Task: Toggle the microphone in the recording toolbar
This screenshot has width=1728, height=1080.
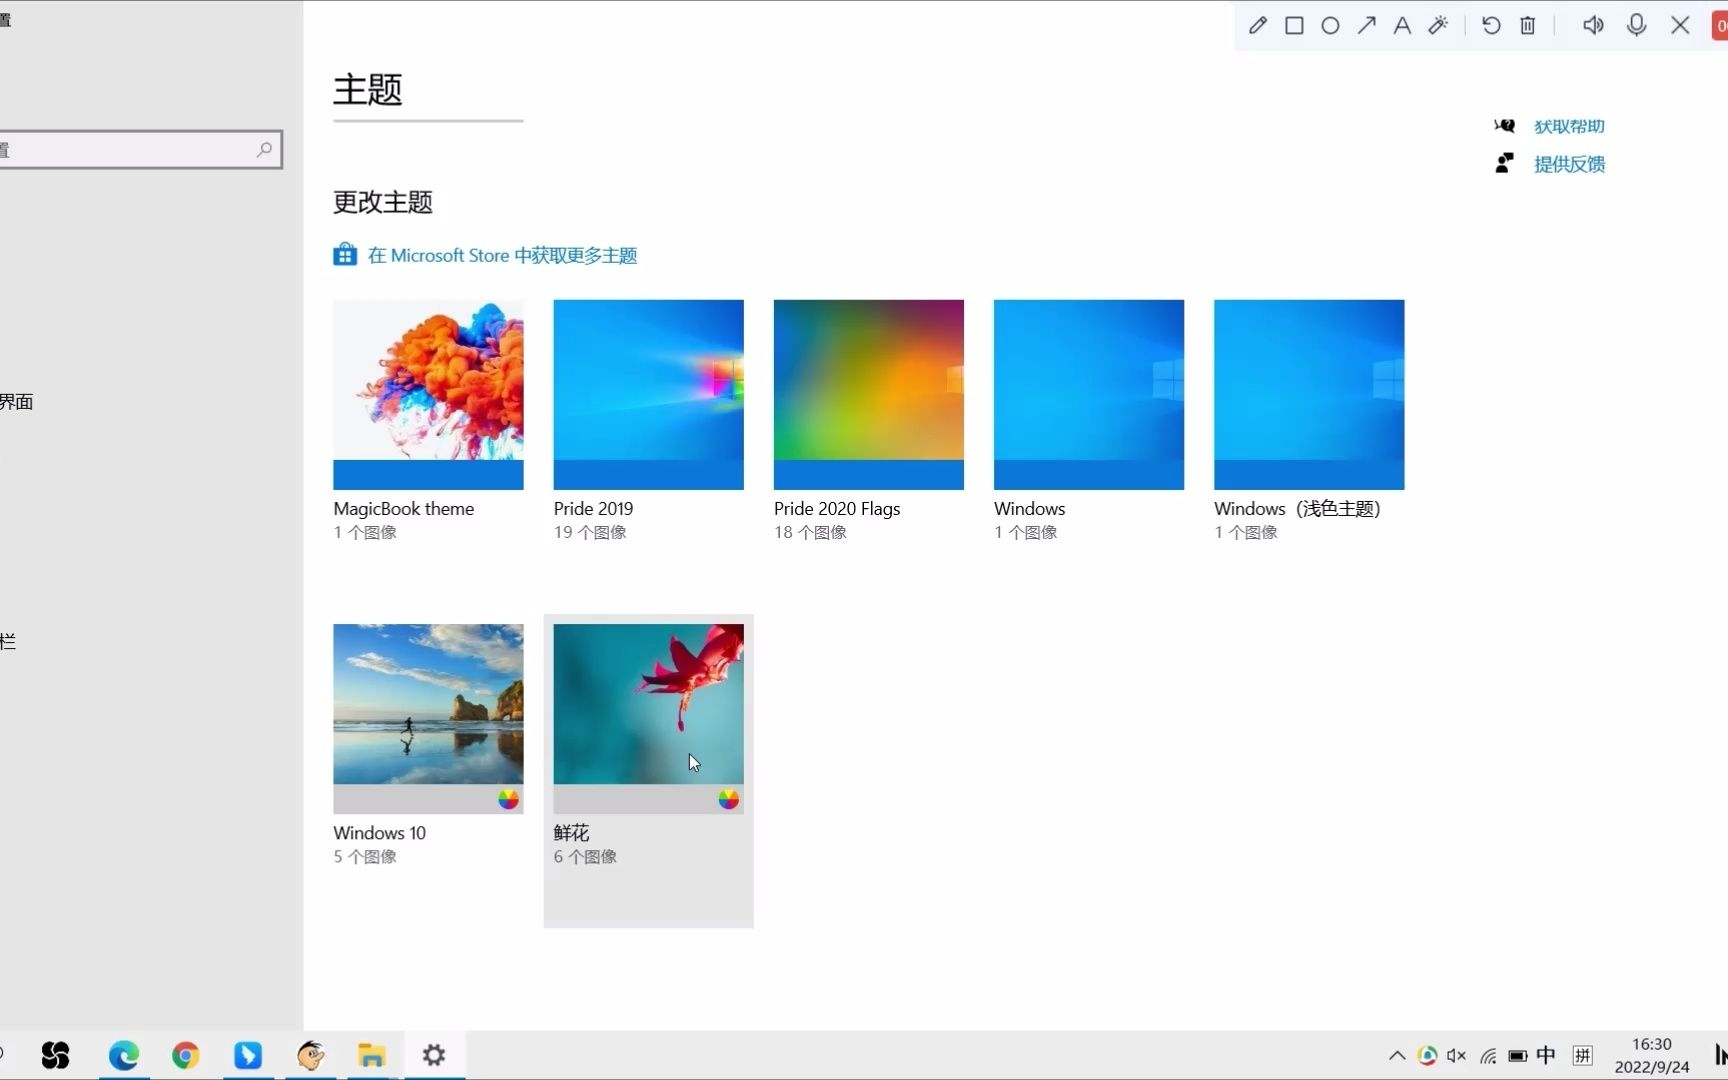Action: pos(1637,25)
